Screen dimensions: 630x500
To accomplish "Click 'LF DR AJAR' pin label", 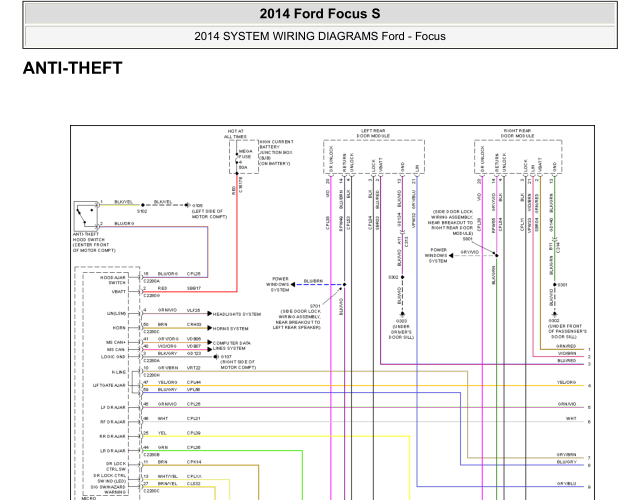I will [113, 408].
